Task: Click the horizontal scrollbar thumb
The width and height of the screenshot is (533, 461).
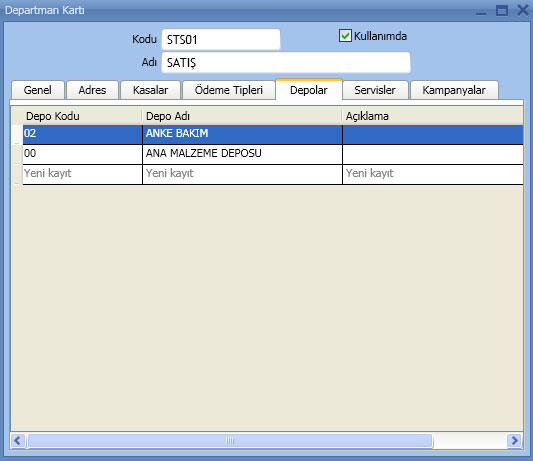Action: [230, 441]
